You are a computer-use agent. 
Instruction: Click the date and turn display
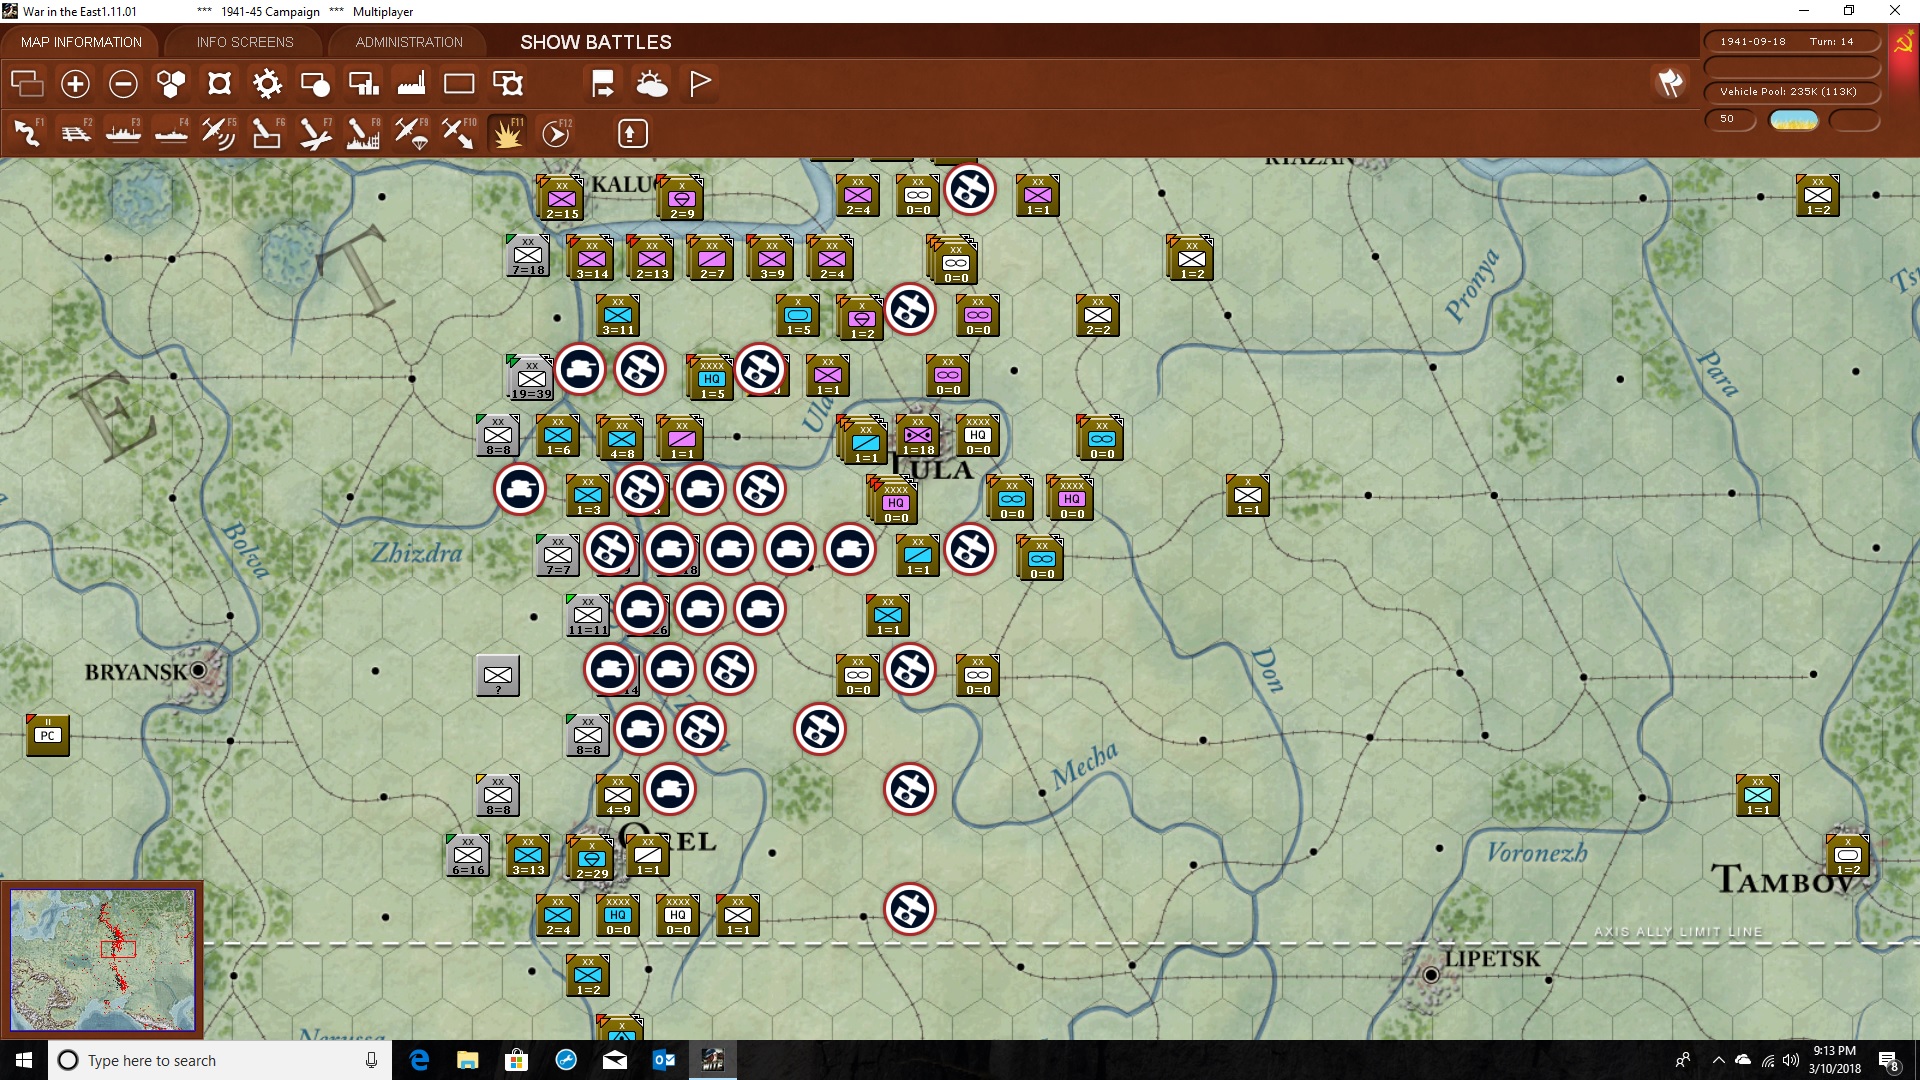(1792, 42)
